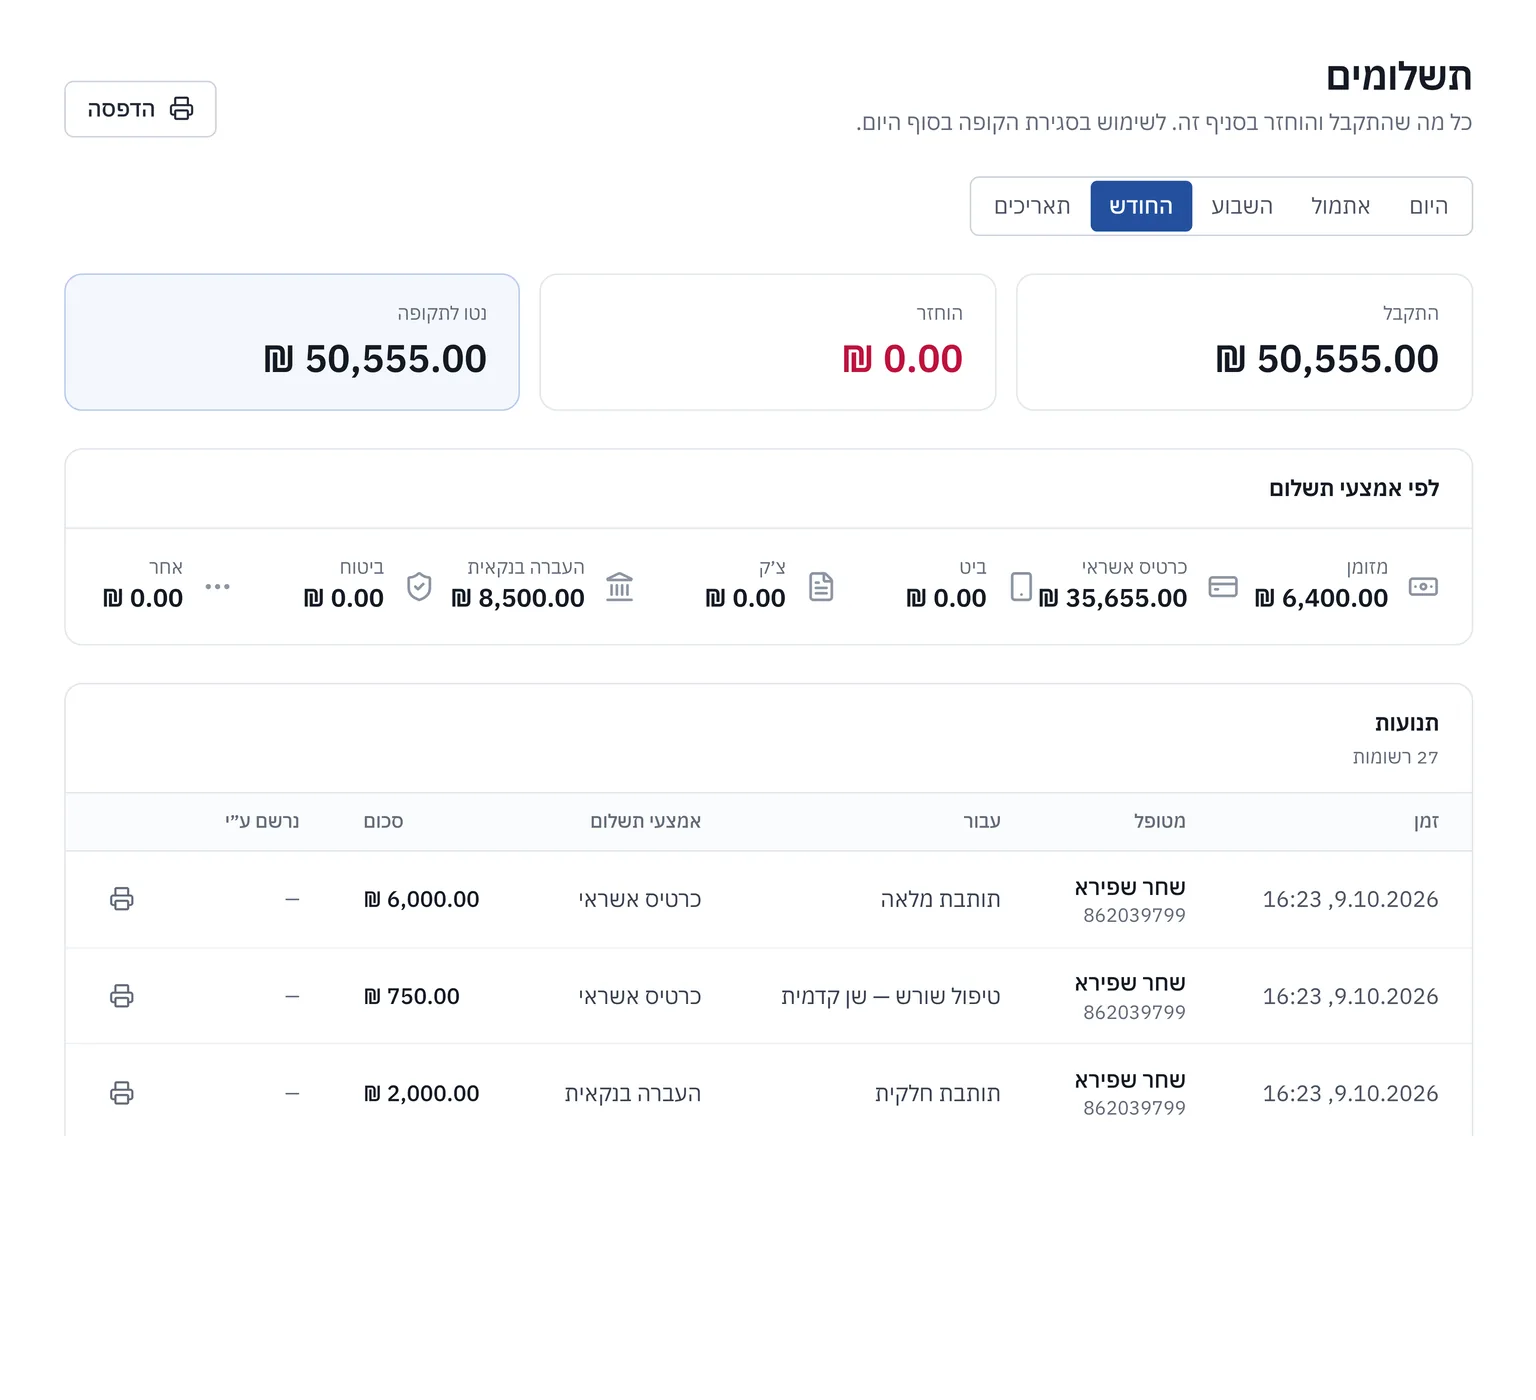The image size is (1536, 1400).
Task: Click the תותבת מלאה treatment cell
Action: (x=940, y=899)
